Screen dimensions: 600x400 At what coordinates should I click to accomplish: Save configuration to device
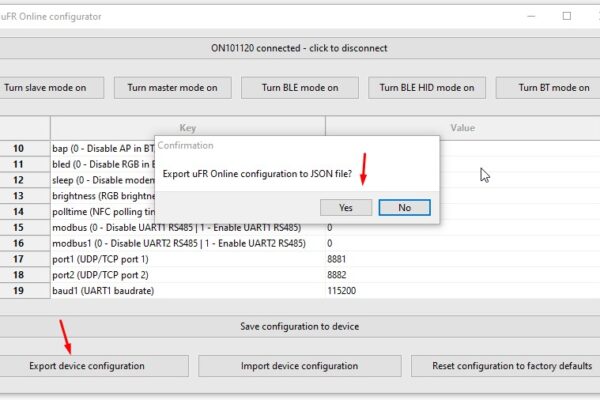tap(300, 327)
